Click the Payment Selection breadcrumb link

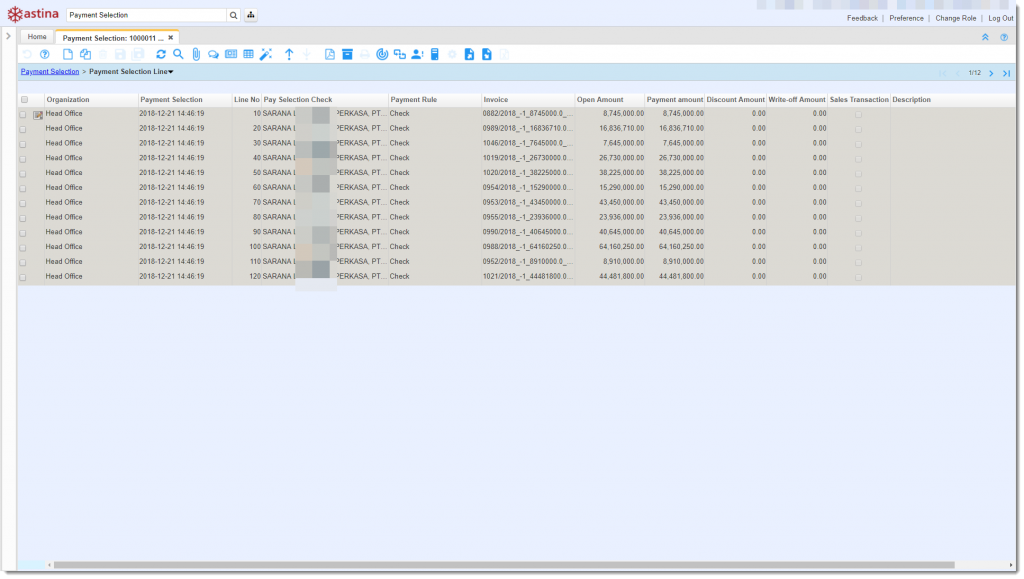(49, 72)
